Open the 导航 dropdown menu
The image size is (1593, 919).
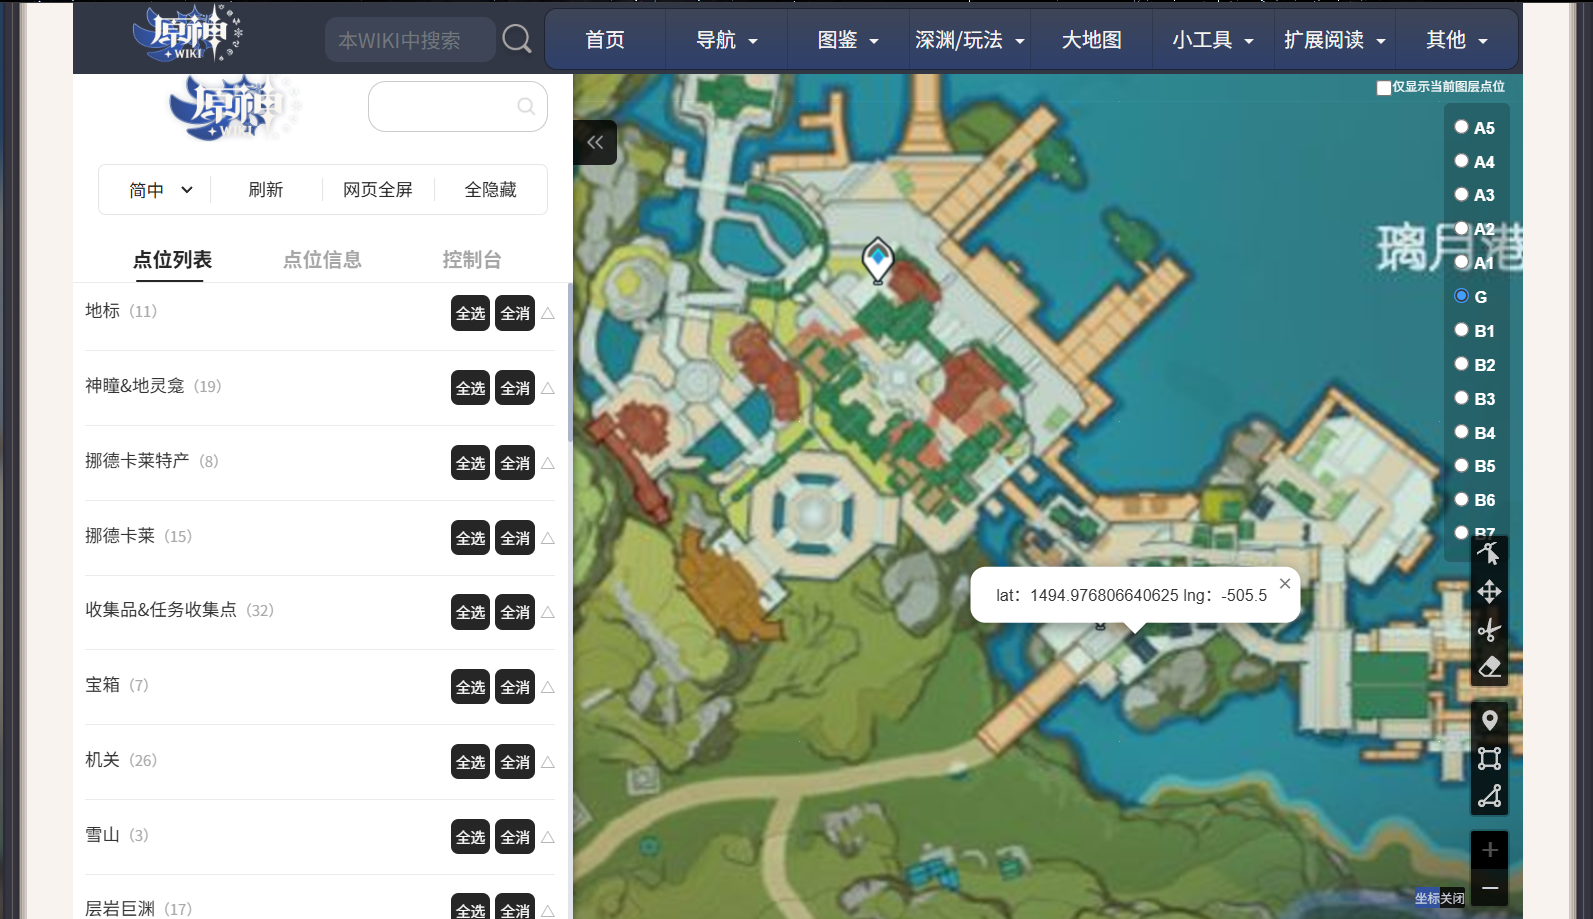[727, 40]
